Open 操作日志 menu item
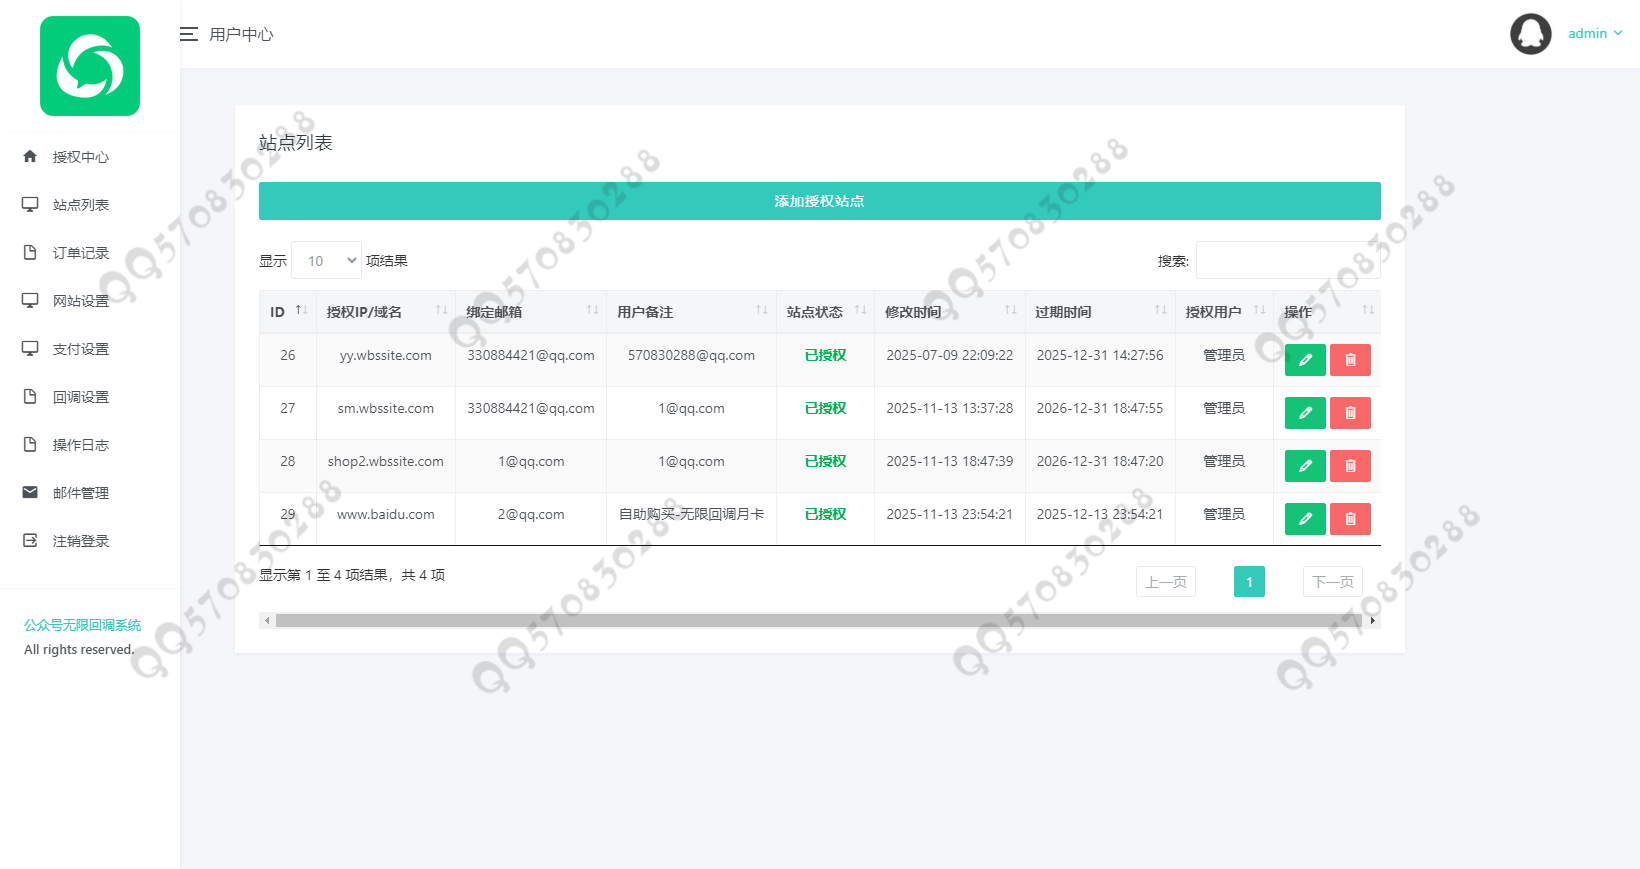 tap(81, 445)
